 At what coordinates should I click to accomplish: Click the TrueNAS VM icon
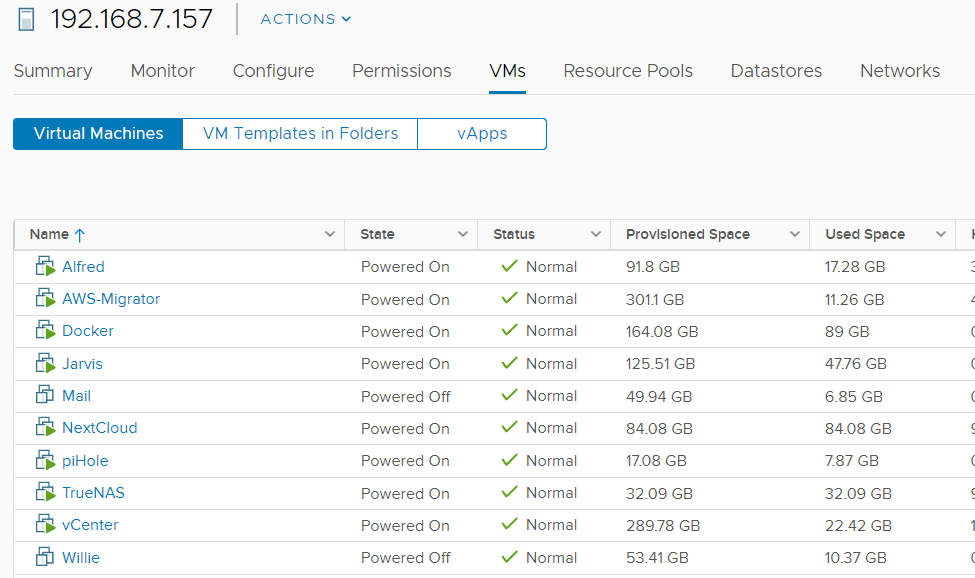click(x=45, y=493)
